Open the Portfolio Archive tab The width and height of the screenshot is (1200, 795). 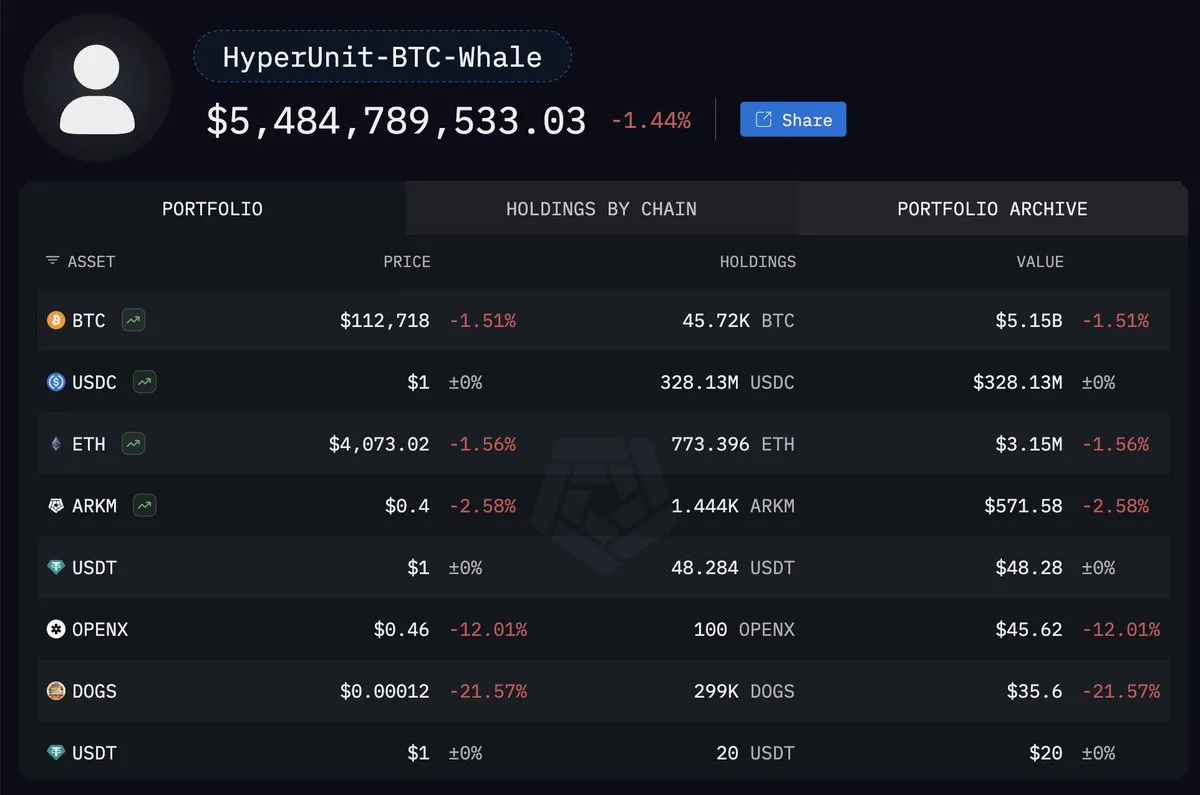(x=992, y=209)
